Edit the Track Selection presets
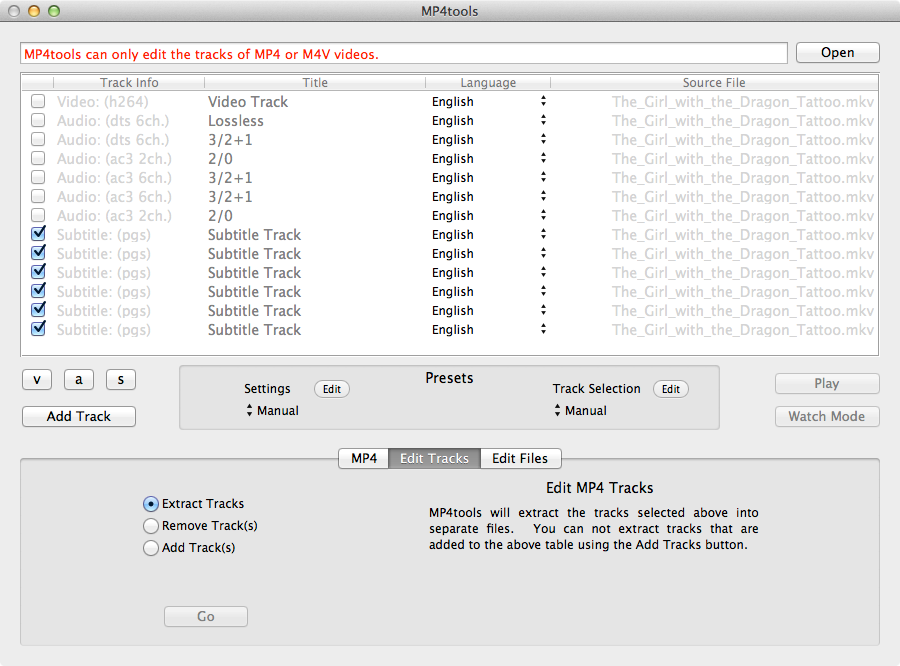Screen dimensions: 900x666 [671, 389]
